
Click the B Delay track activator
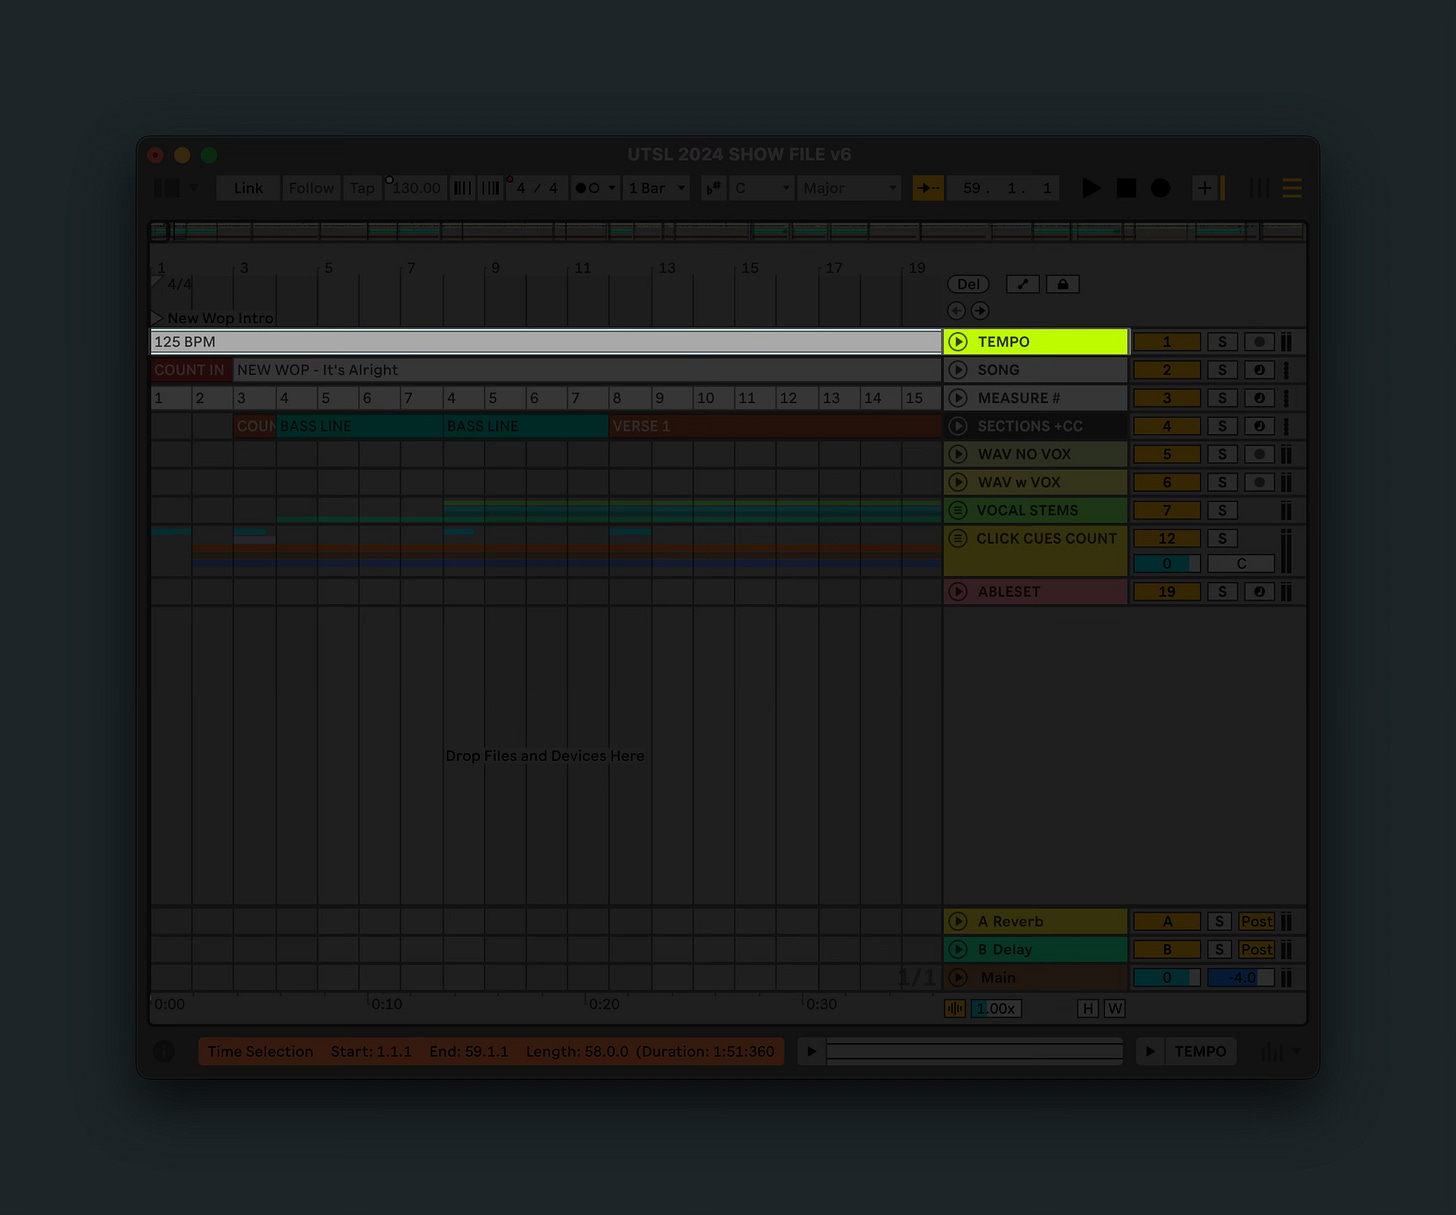pos(1167,950)
